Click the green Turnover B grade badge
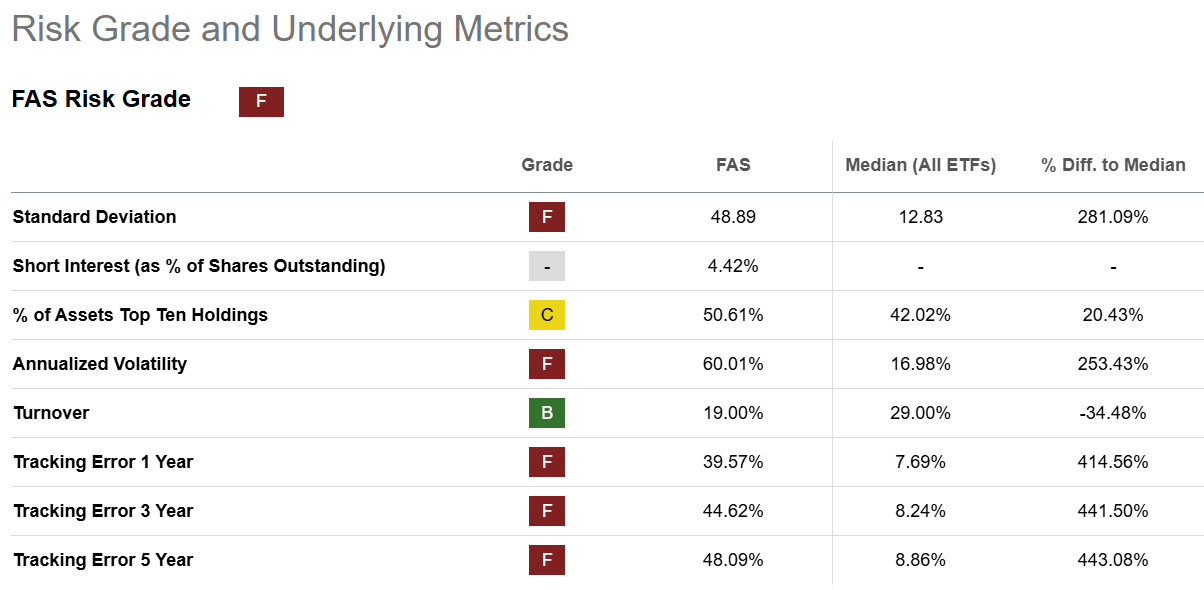 click(x=547, y=413)
